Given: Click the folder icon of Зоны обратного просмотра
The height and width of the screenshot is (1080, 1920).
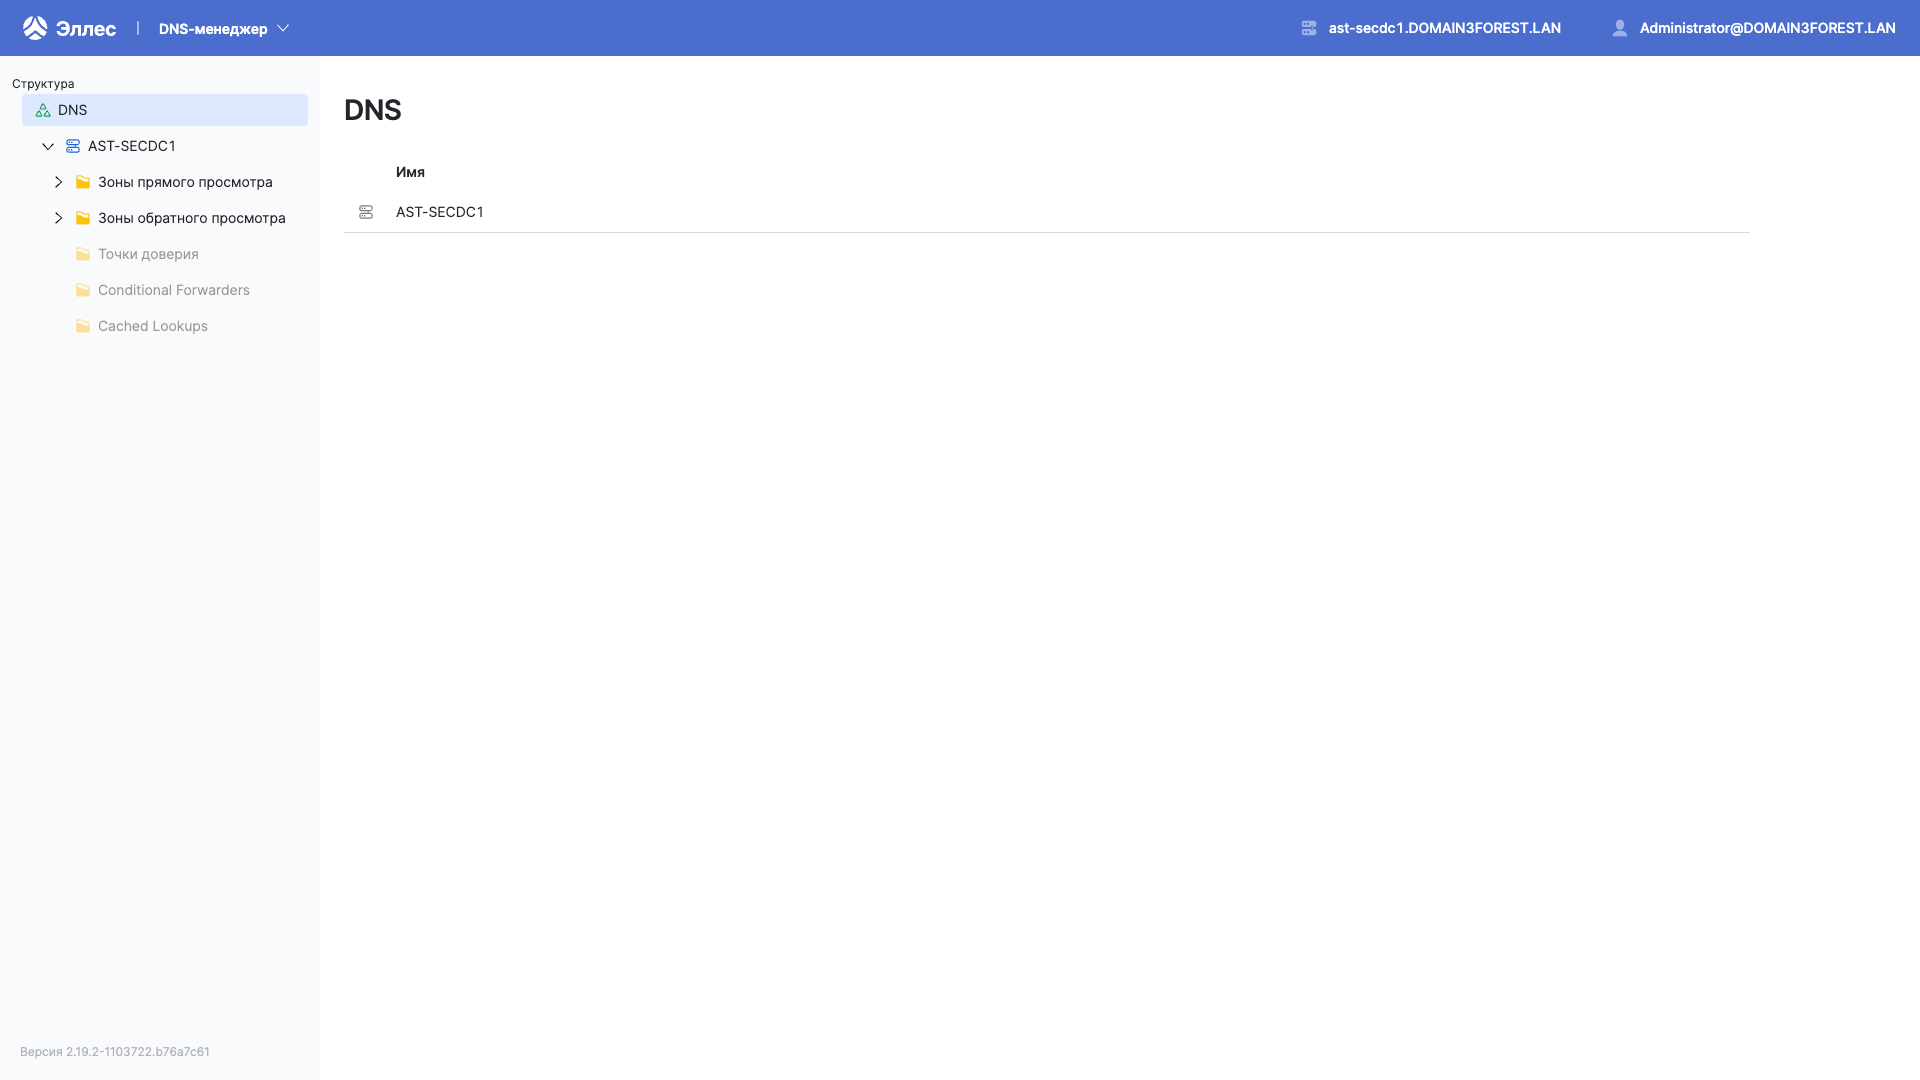Looking at the screenshot, I should (81, 218).
